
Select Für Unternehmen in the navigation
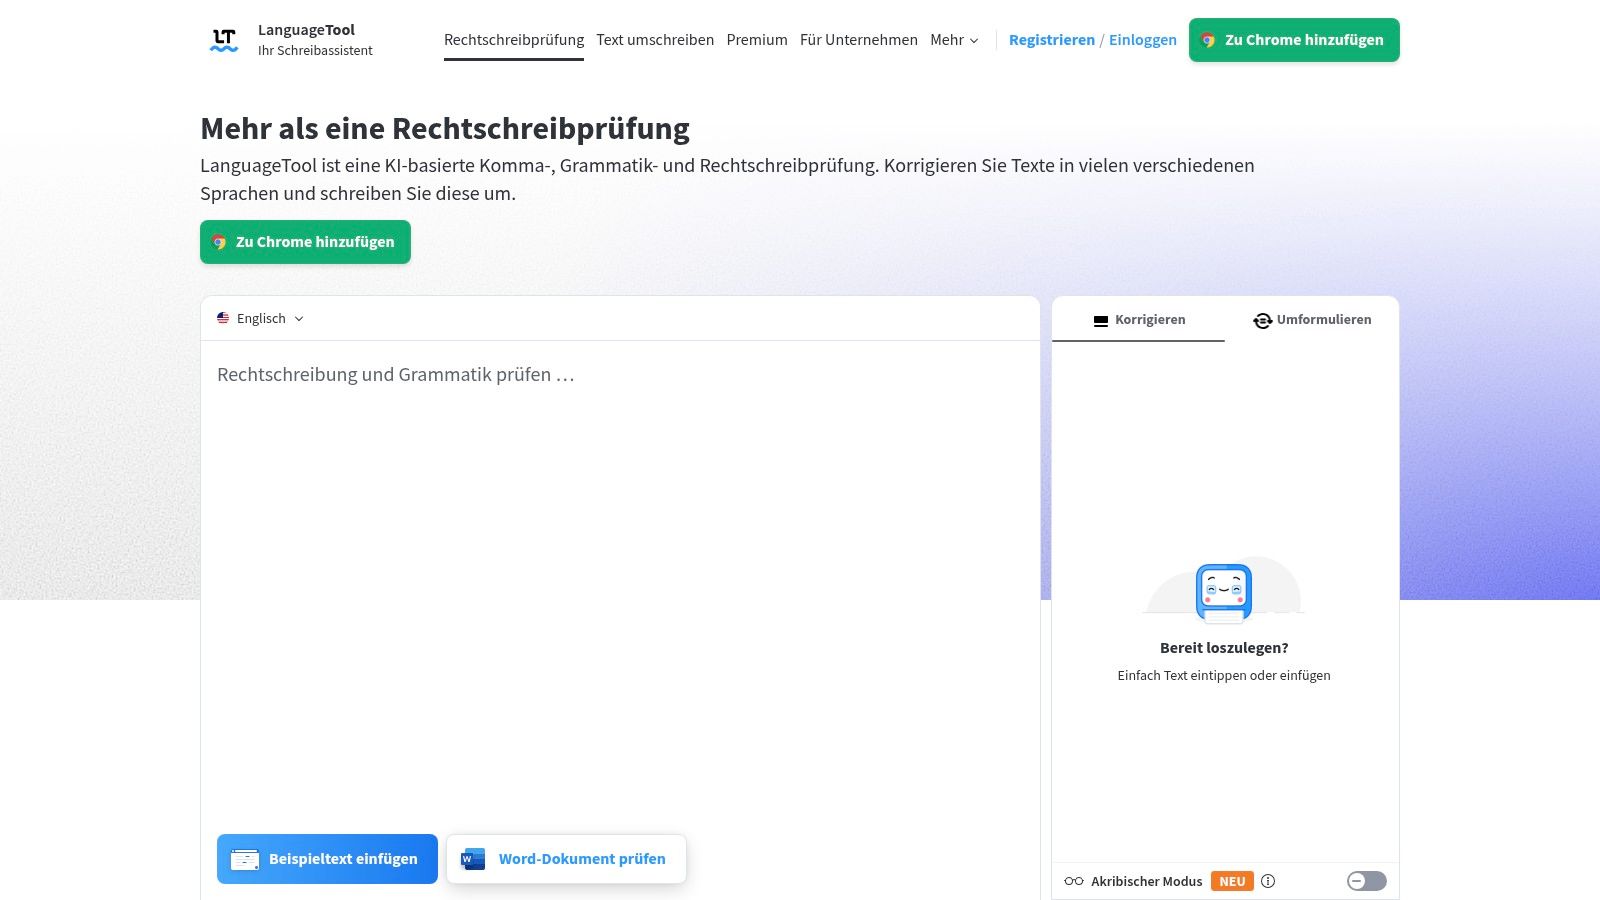click(858, 40)
